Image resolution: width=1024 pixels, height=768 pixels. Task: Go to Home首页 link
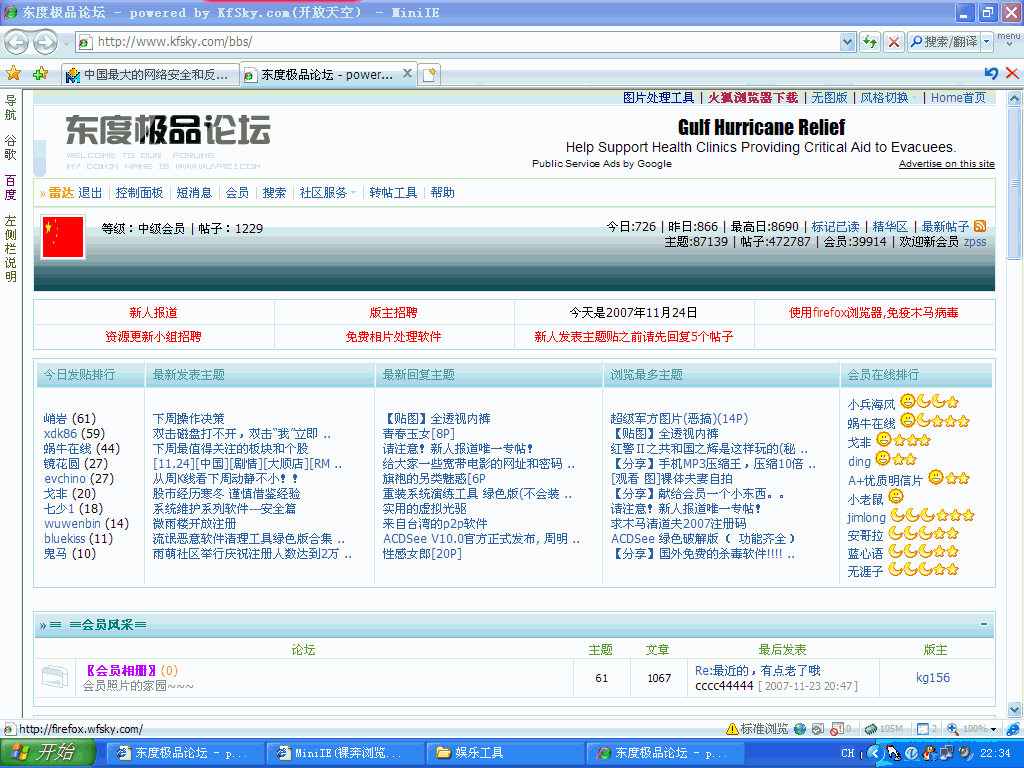click(958, 97)
